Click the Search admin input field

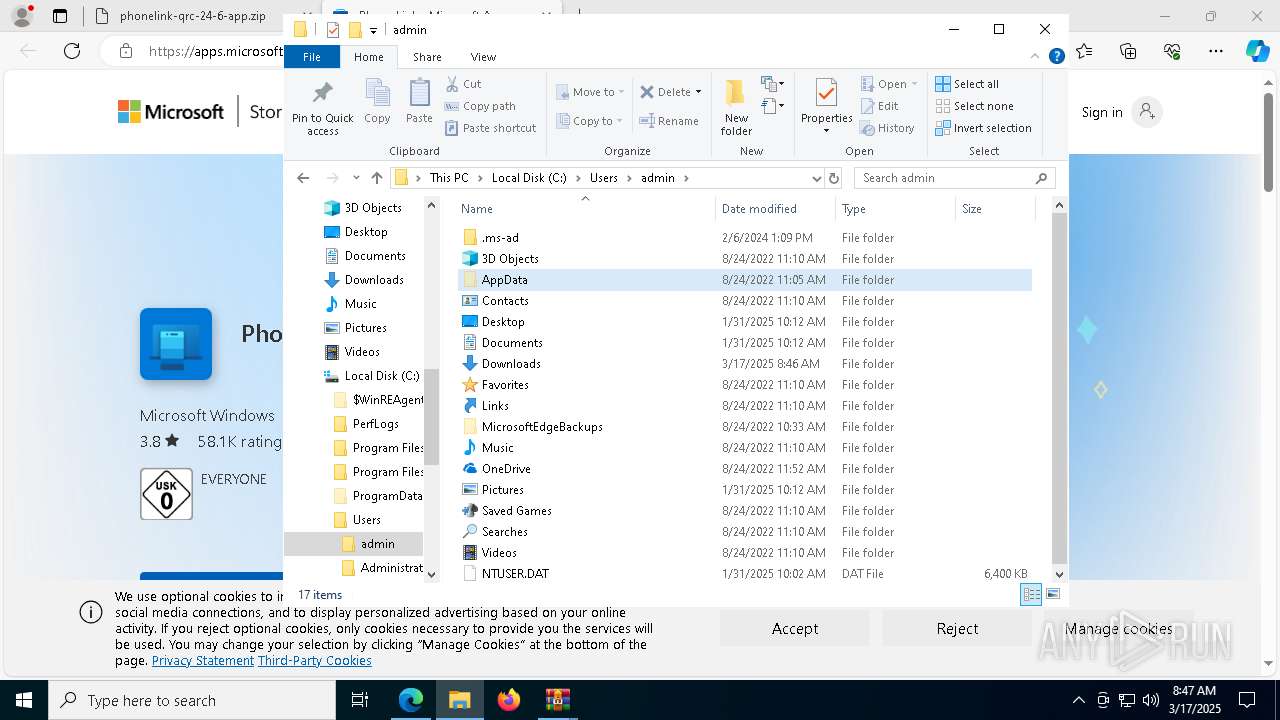point(955,178)
